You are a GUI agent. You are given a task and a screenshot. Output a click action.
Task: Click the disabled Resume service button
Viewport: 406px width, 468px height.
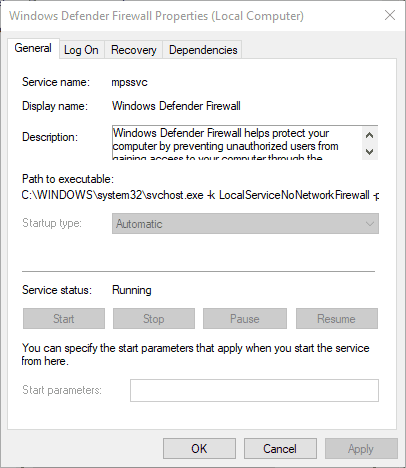coord(337,319)
